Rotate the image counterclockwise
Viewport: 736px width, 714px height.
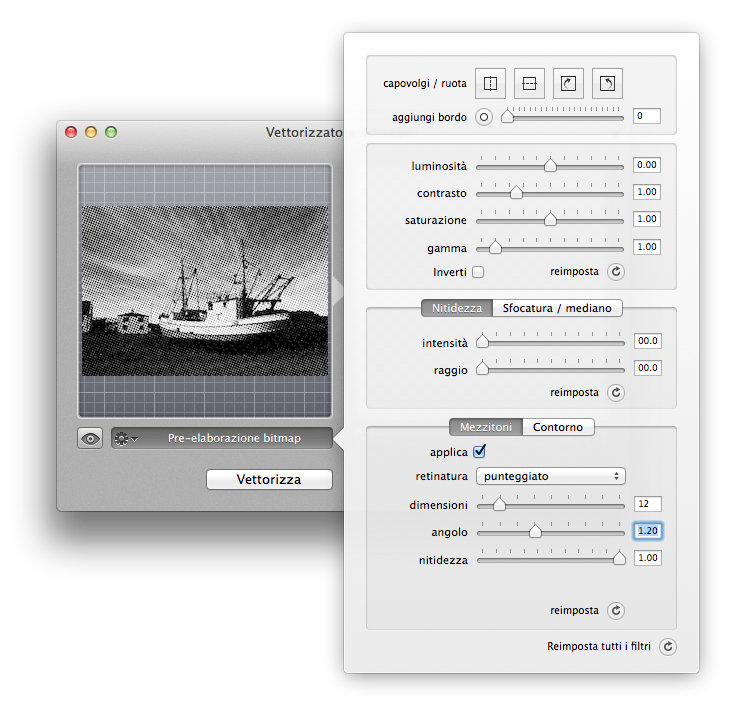606,82
